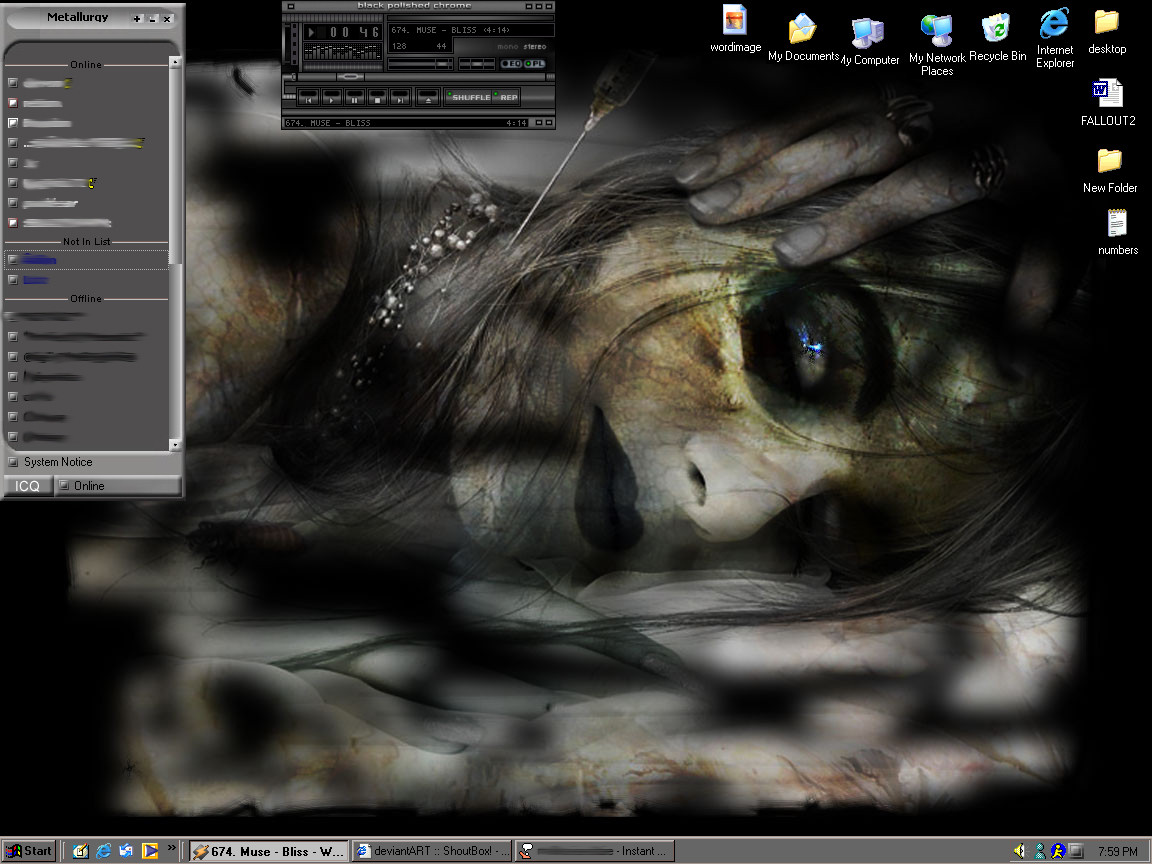
Task: Click the '4:14' duration in Winamp's bottom bar
Action: 516,123
